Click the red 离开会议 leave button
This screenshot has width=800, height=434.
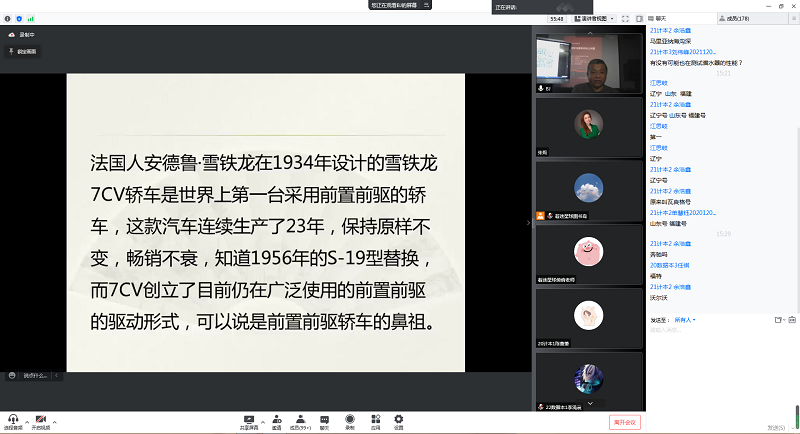(623, 422)
